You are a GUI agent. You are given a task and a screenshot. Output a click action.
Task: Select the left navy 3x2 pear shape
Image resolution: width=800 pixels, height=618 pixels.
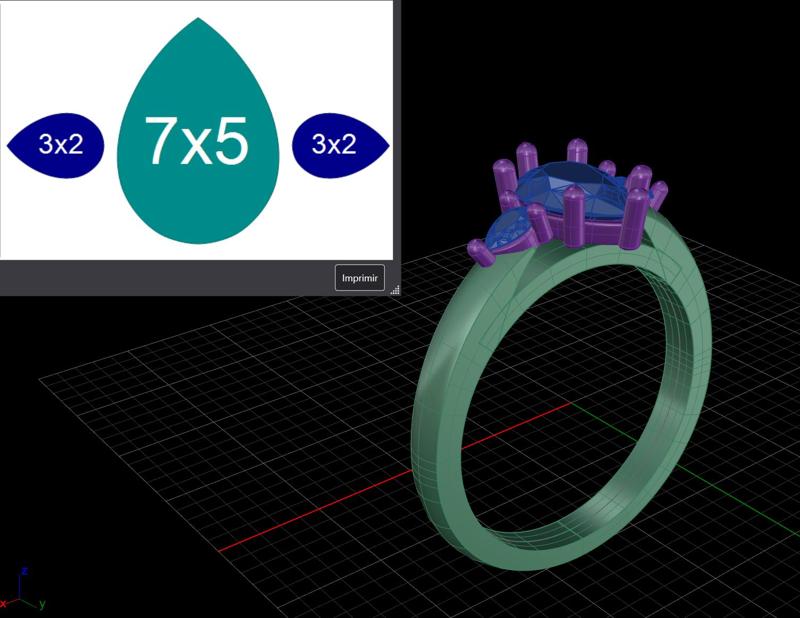(x=56, y=145)
